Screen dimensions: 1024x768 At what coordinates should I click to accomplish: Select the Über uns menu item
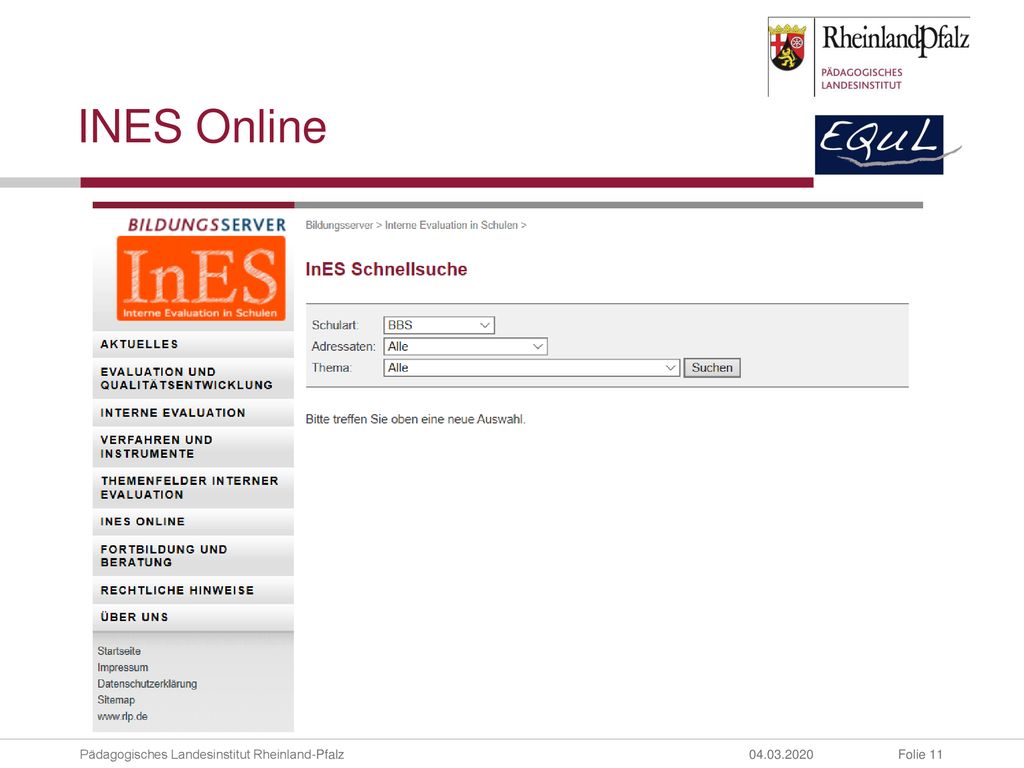193,617
